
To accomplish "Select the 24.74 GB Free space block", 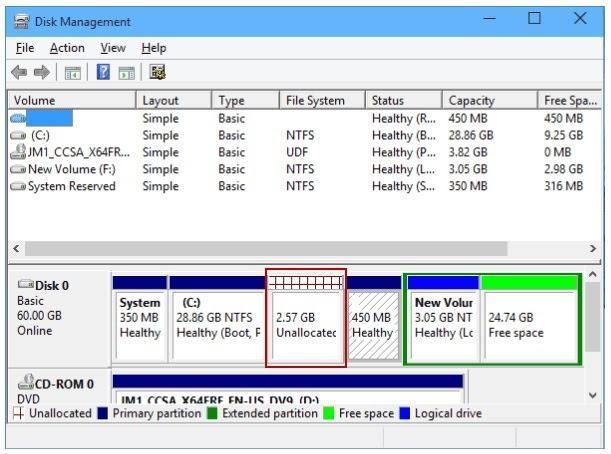I will pyautogui.click(x=529, y=324).
